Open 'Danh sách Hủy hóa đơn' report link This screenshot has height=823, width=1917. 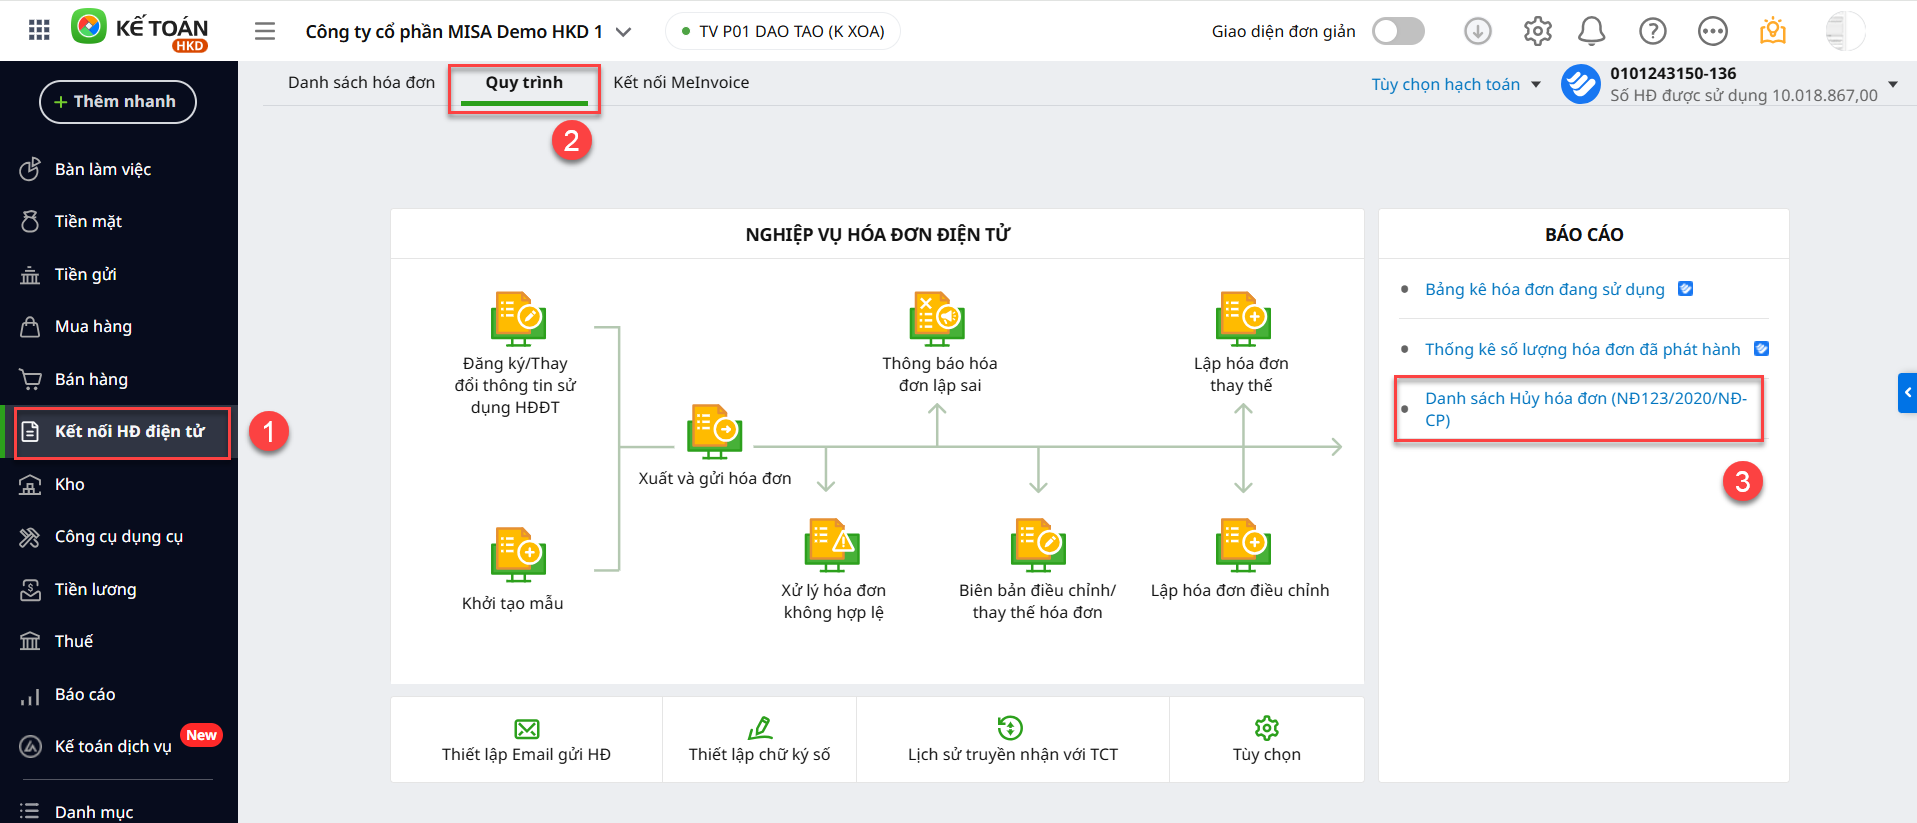click(1585, 409)
